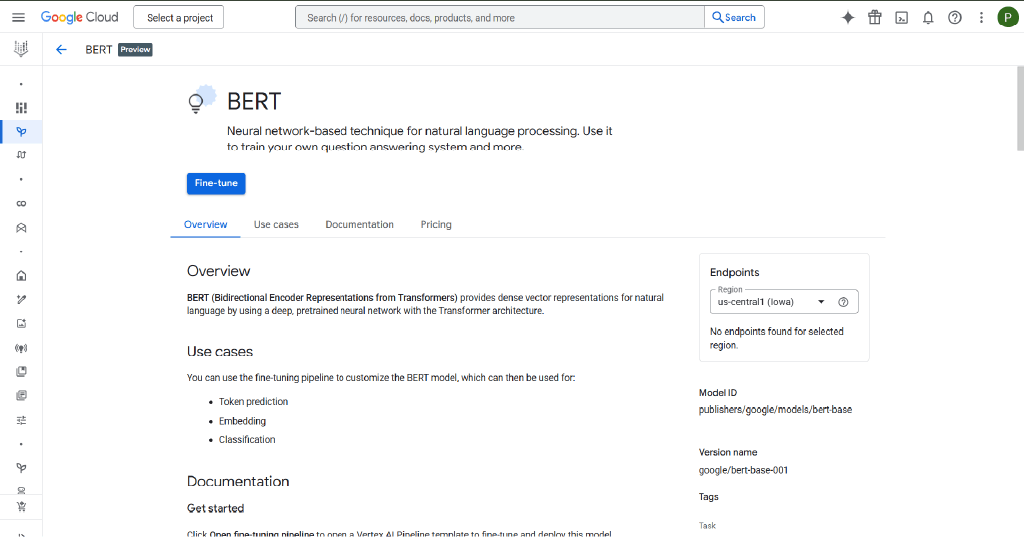Image resolution: width=1024 pixels, height=537 pixels.
Task: Click the Tags label
Action: [x=709, y=497]
